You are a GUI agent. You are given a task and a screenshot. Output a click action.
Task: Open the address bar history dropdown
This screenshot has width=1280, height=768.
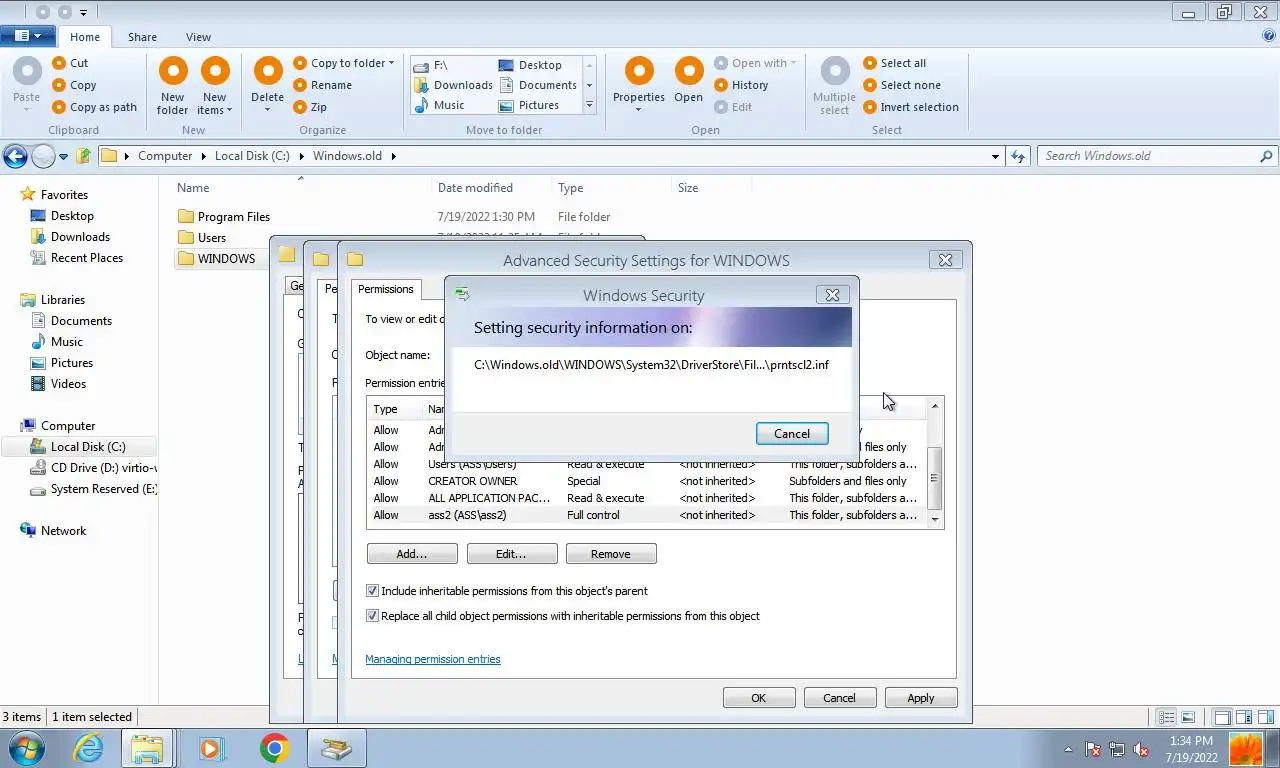point(995,156)
